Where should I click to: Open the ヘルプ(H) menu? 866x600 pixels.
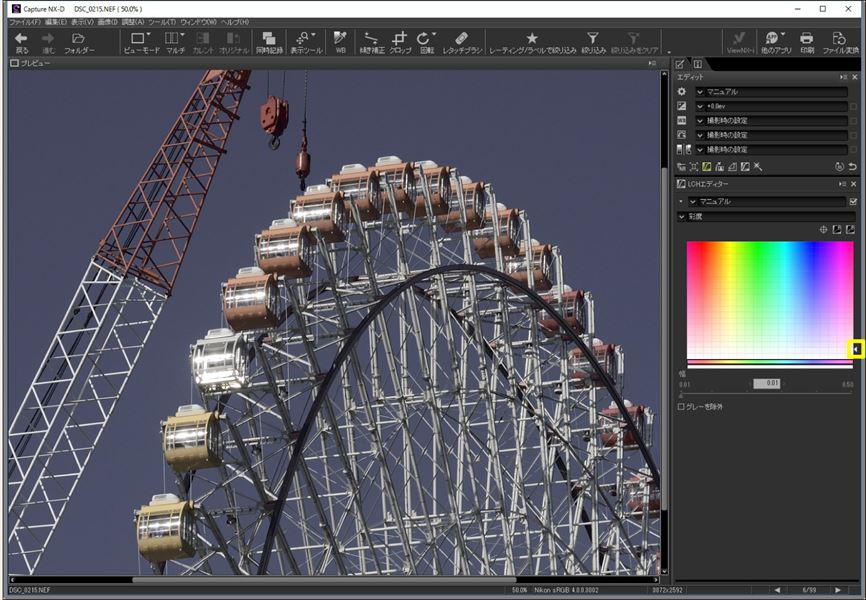tap(235, 22)
